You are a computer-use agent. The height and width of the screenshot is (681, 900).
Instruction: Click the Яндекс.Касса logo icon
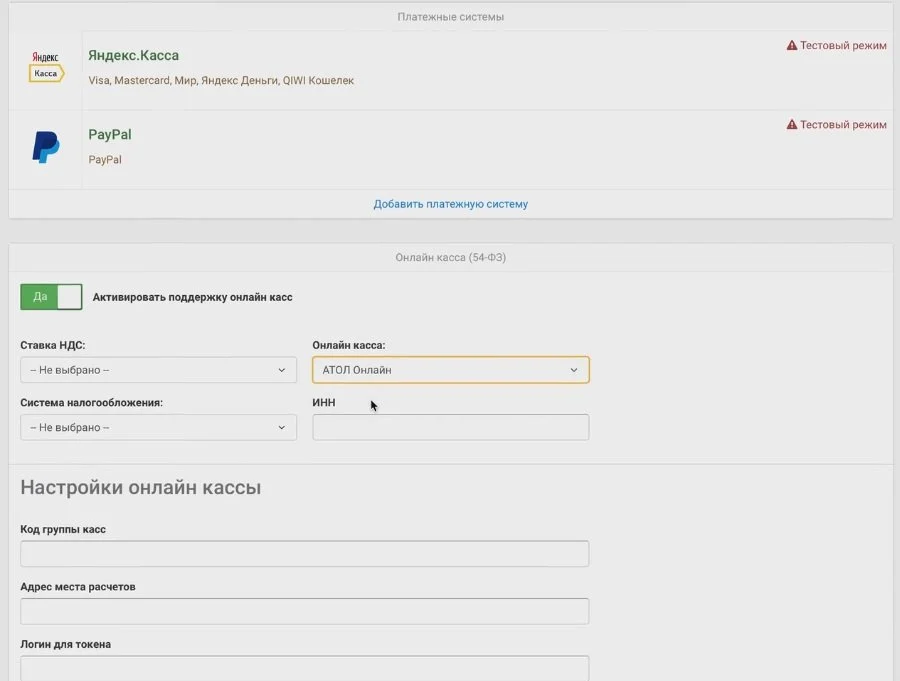46,67
